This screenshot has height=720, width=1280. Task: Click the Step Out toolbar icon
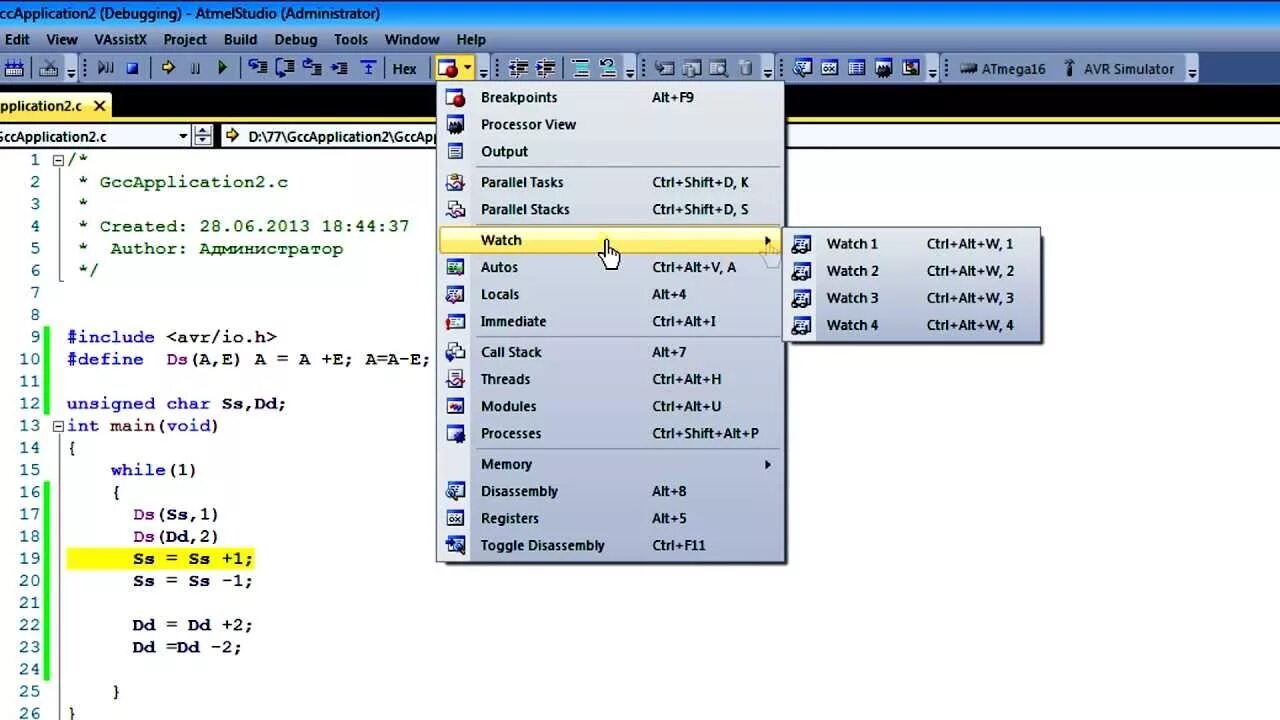click(312, 68)
